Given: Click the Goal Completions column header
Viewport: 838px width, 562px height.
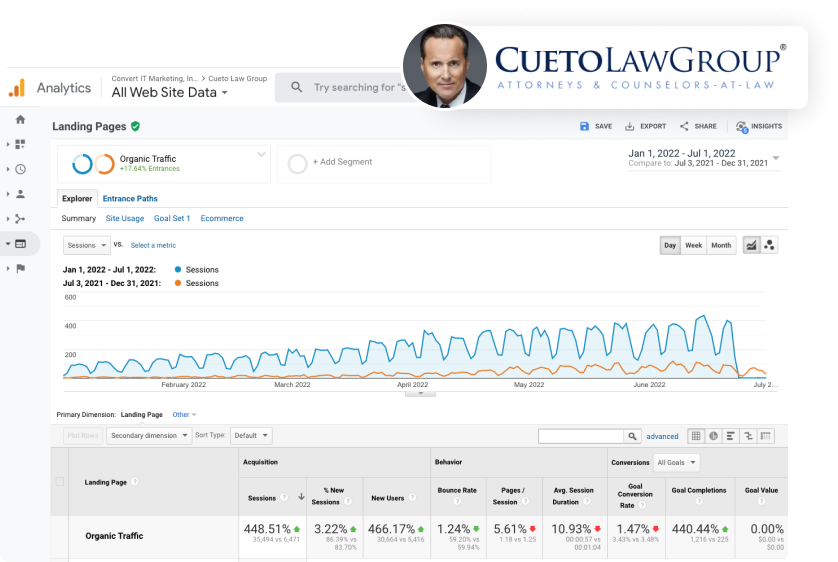Looking at the screenshot, I should pos(699,490).
